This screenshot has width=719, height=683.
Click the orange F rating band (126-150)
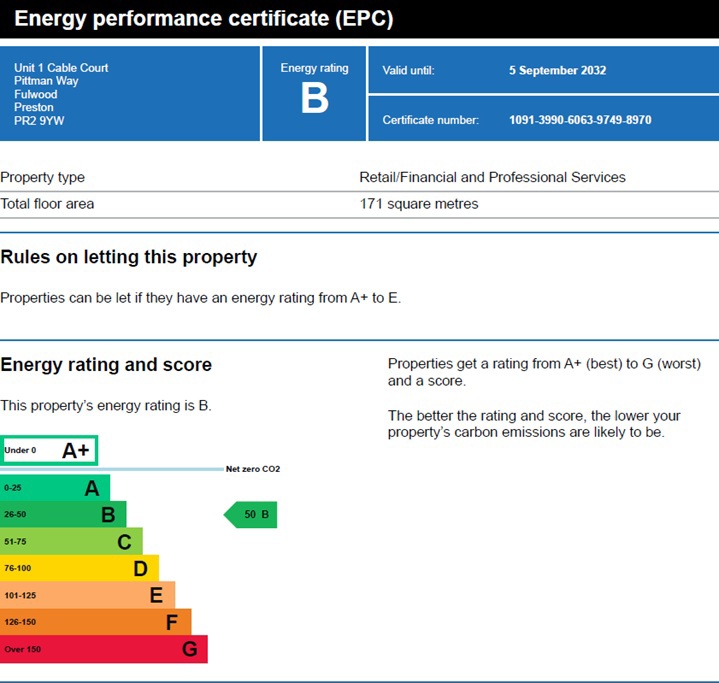pyautogui.click(x=95, y=622)
